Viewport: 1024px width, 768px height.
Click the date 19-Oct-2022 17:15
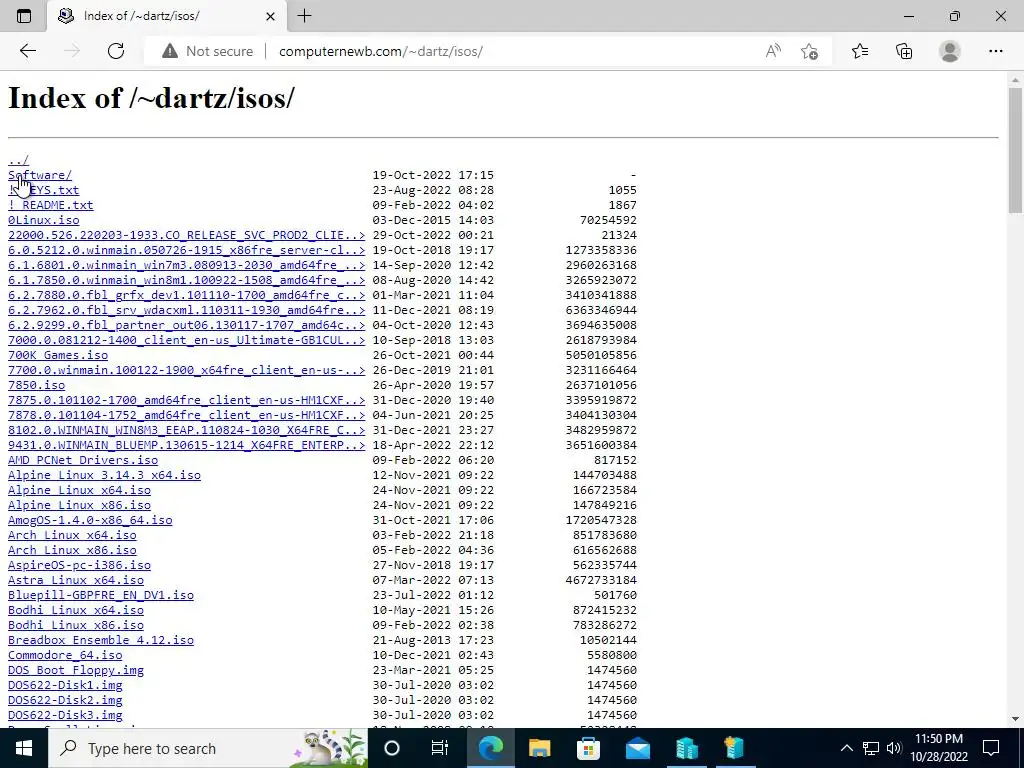click(433, 175)
